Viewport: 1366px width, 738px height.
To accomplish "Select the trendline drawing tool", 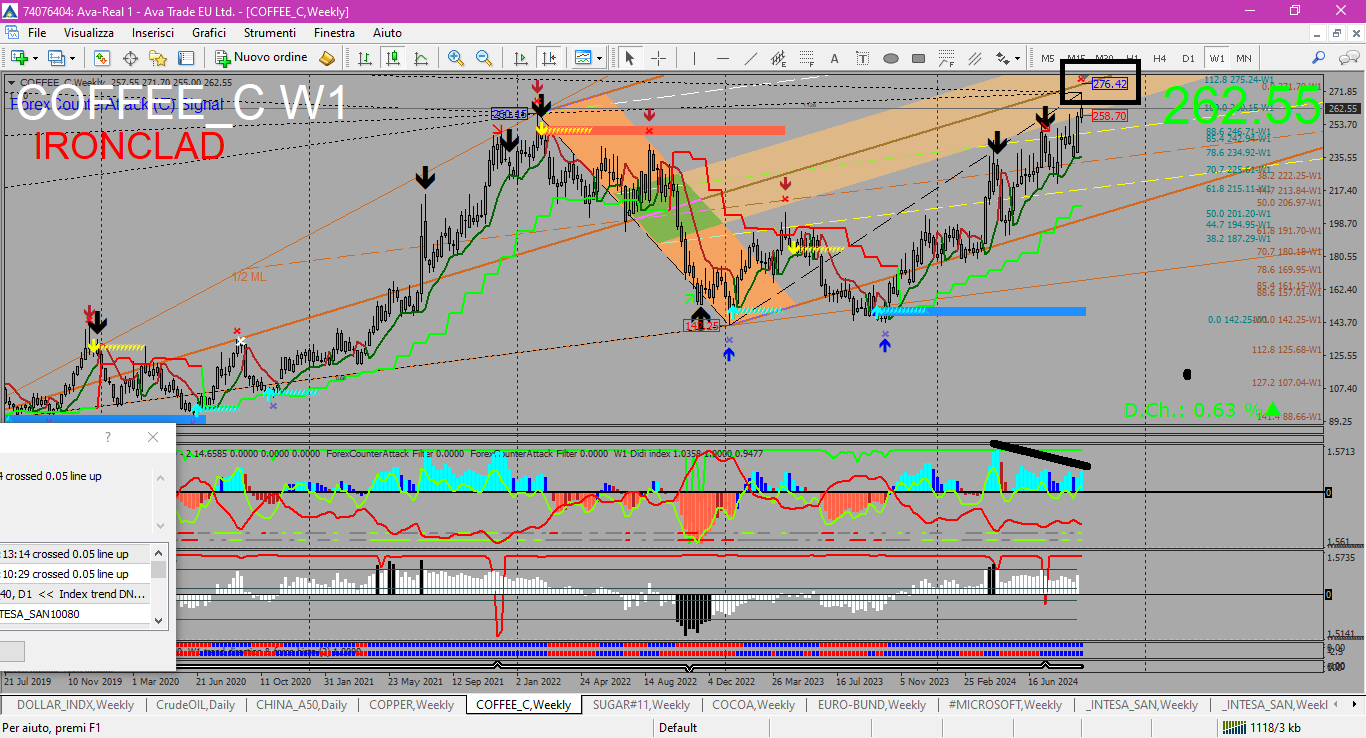I will point(750,58).
